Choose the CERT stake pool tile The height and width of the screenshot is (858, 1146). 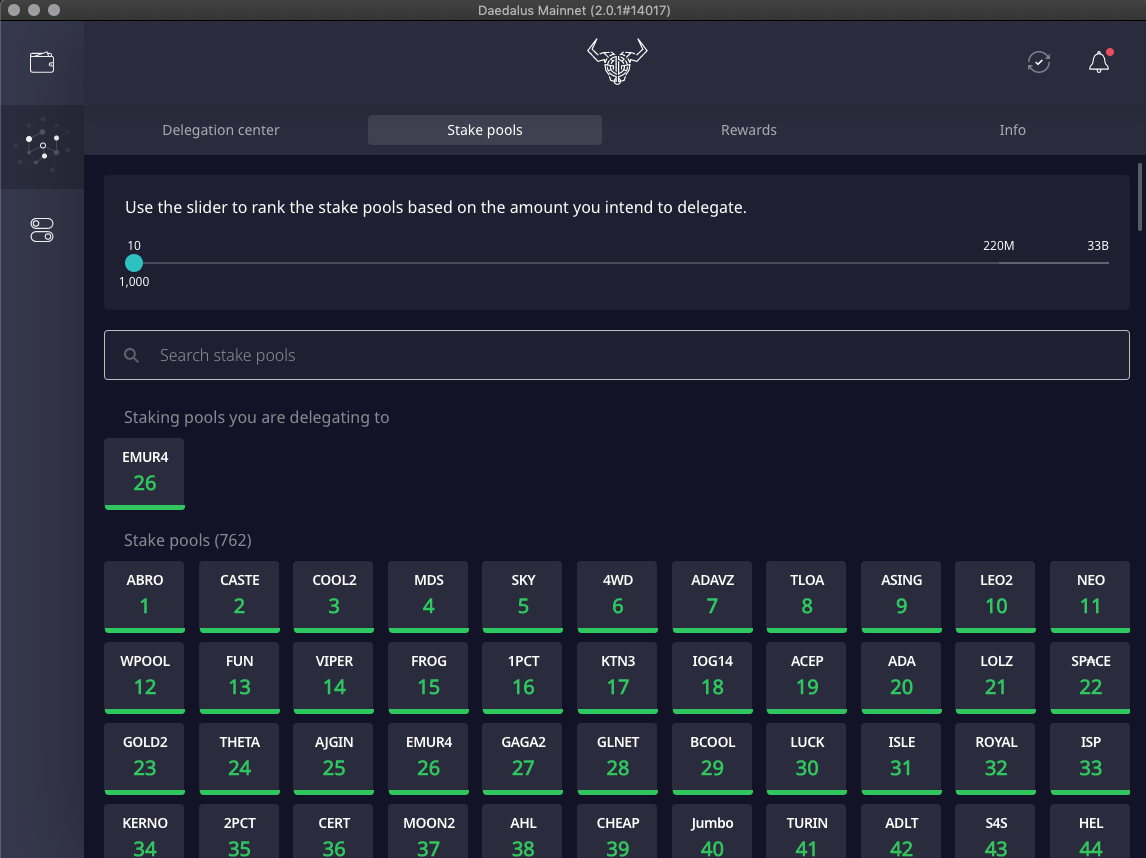click(x=334, y=832)
